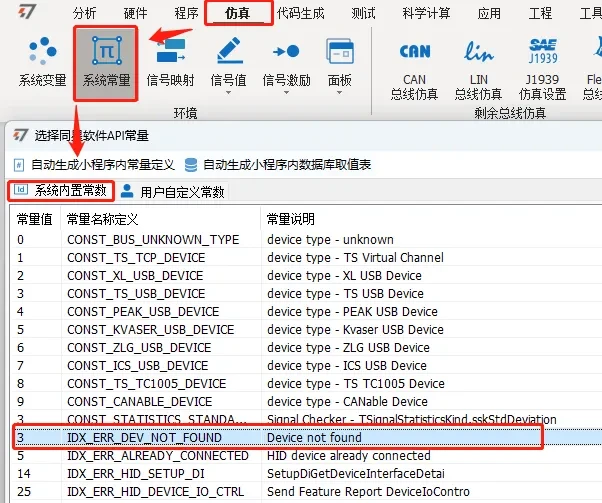Select row CONST_TS_TC1005_DEVICE
This screenshot has height=503, width=602.
pos(306,384)
